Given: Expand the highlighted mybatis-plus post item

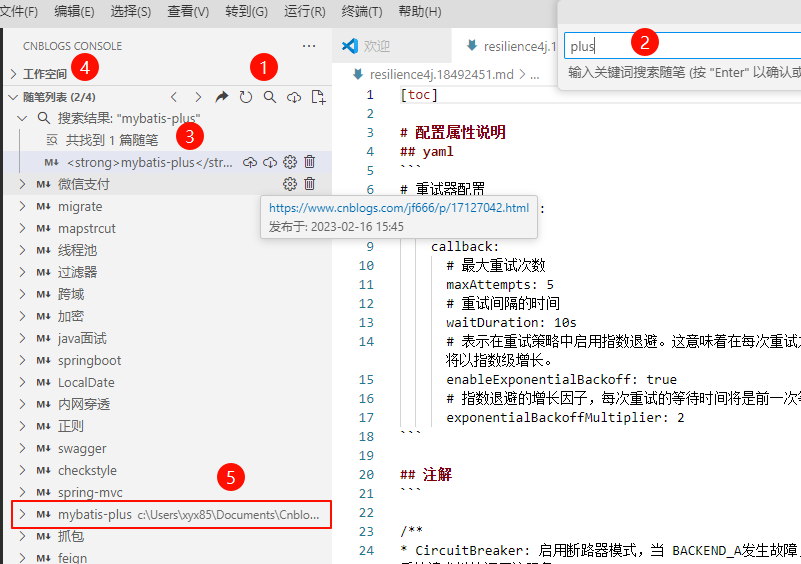Looking at the screenshot, I should point(22,514).
